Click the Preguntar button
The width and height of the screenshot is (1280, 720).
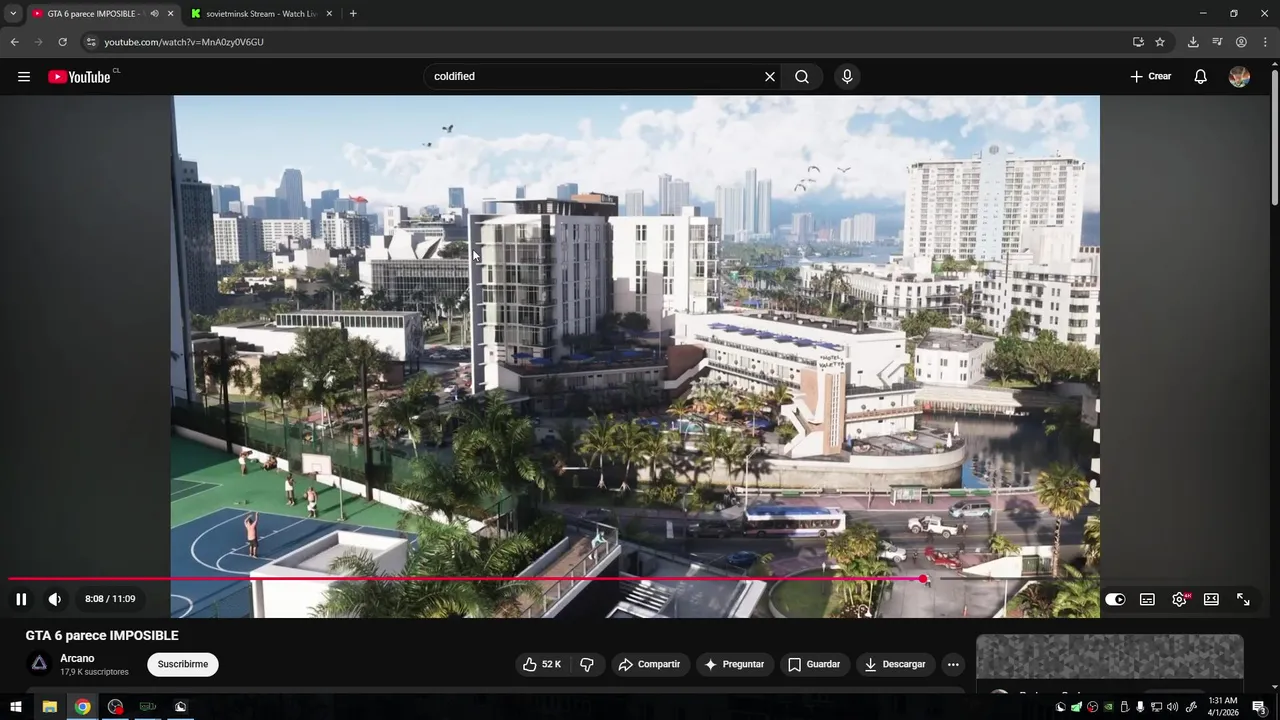pyautogui.click(x=734, y=664)
